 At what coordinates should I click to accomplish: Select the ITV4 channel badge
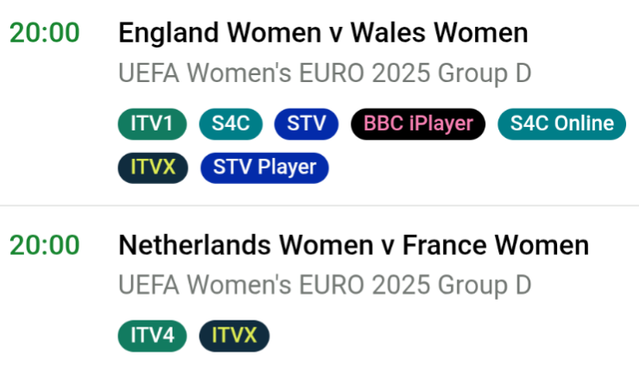click(152, 336)
